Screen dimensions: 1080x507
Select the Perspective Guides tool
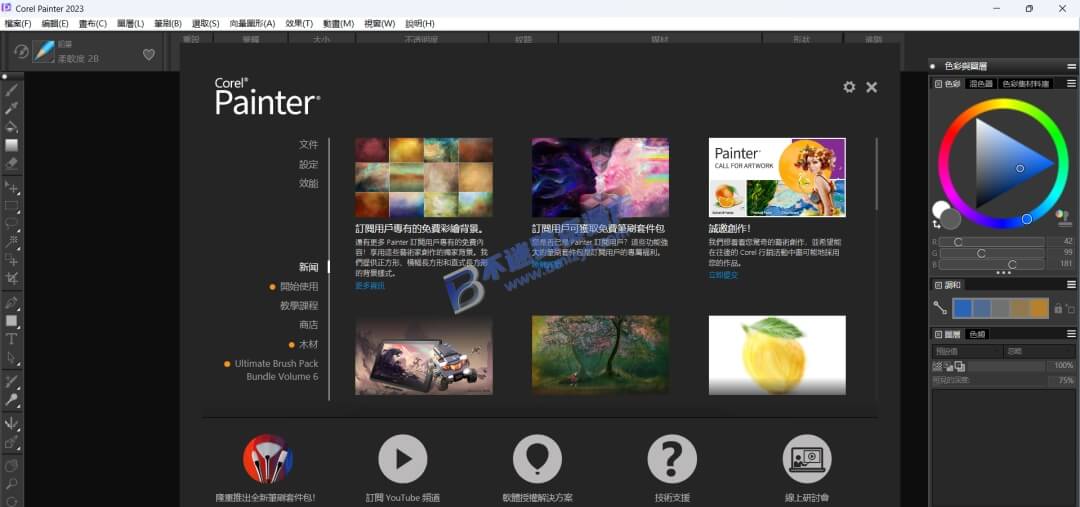tap(12, 442)
